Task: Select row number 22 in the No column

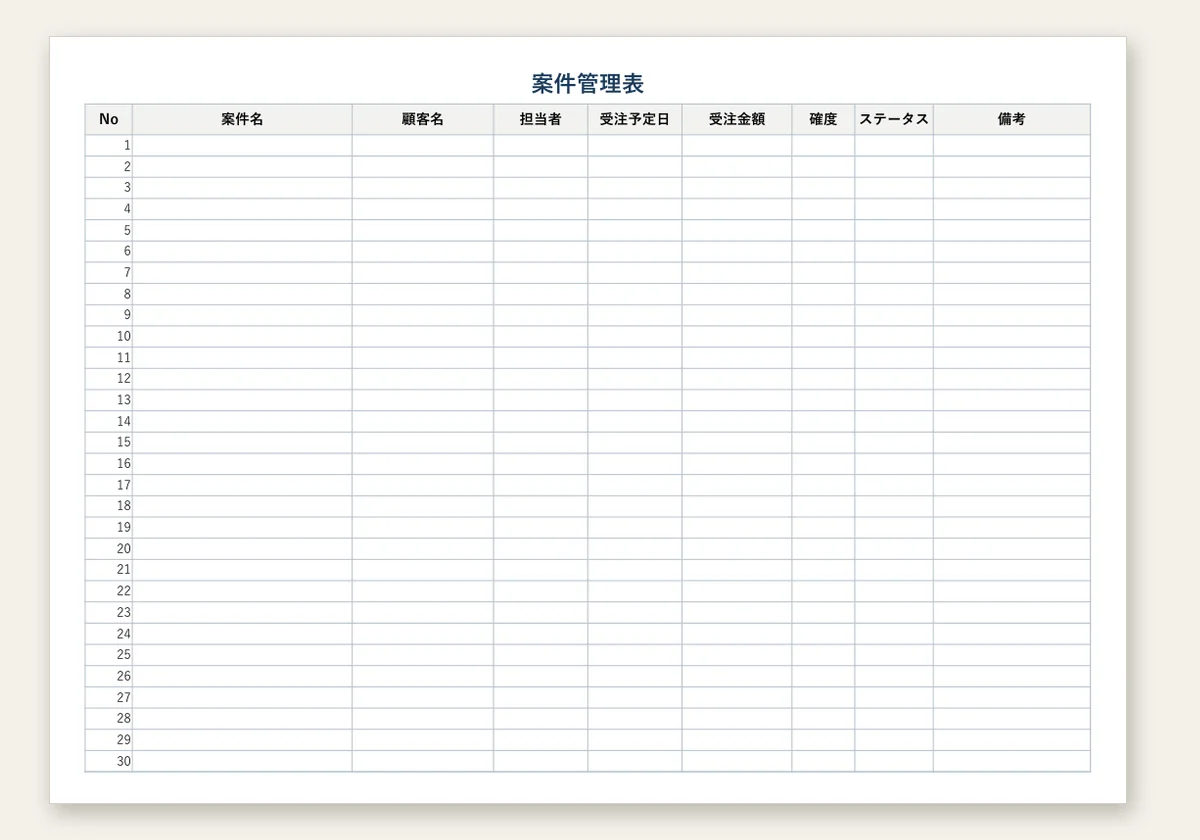Action: point(109,591)
